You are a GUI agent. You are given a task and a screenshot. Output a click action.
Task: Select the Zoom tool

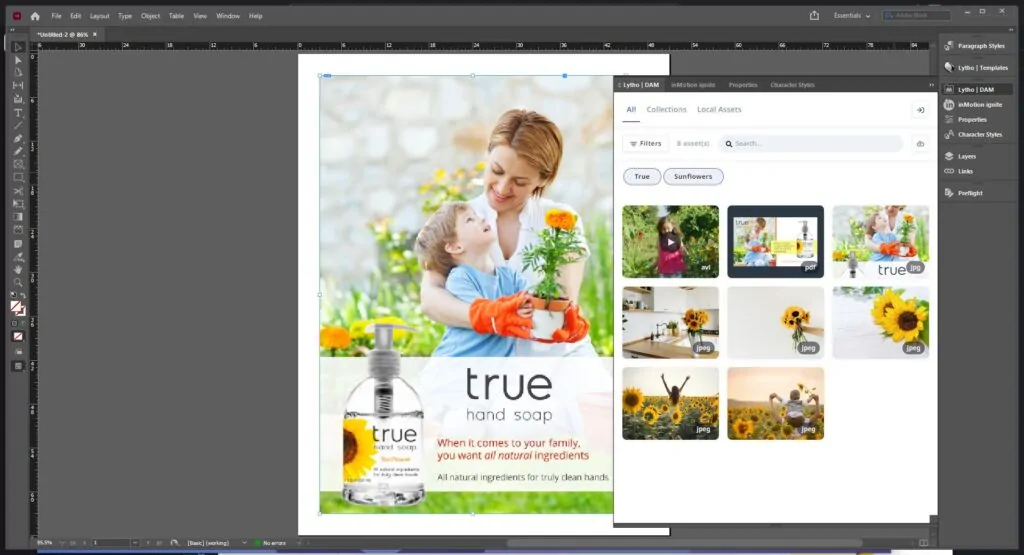(x=18, y=283)
